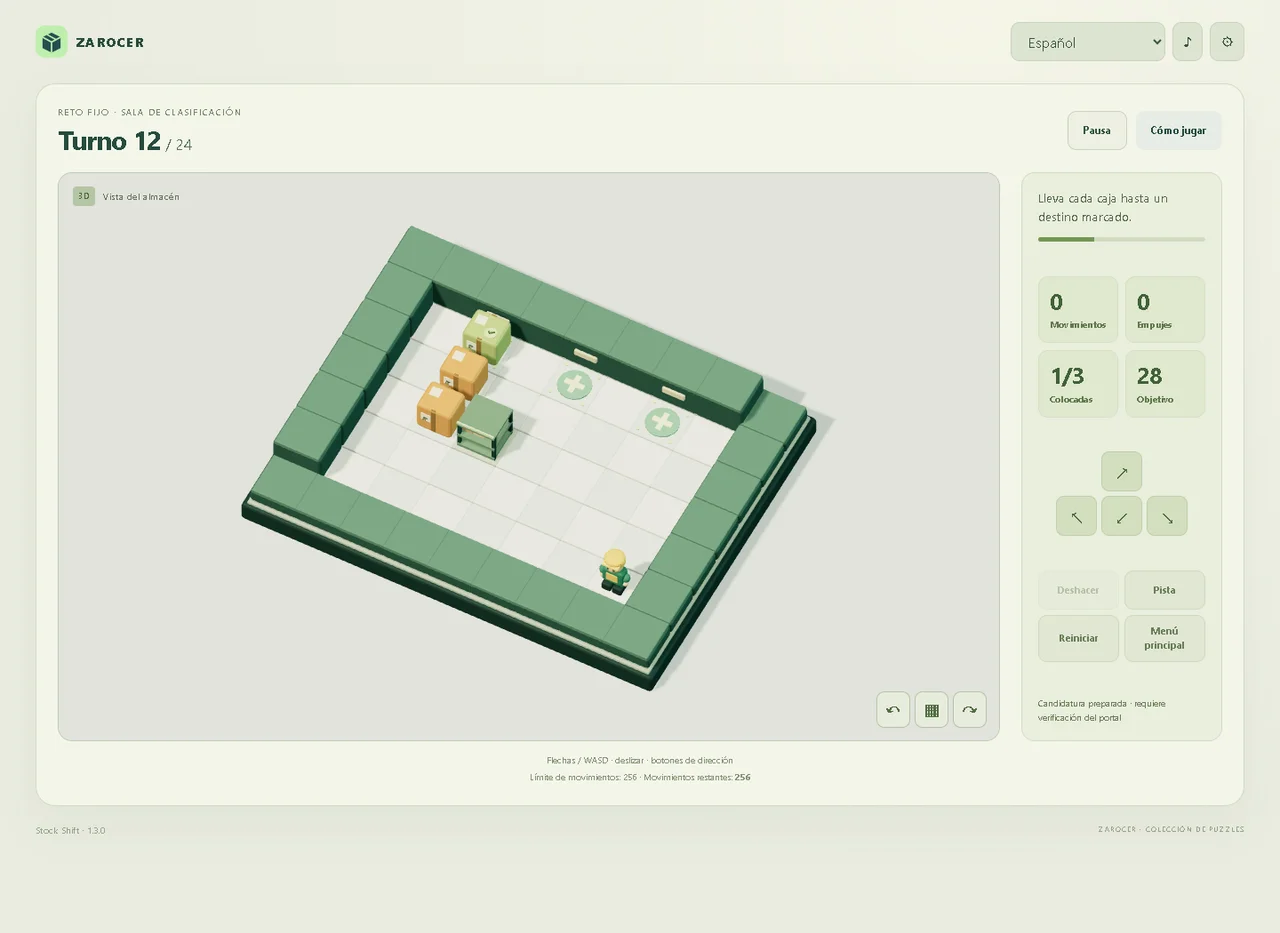This screenshot has width=1280, height=933.
Task: Request a hint with Pista
Action: [x=1164, y=590]
